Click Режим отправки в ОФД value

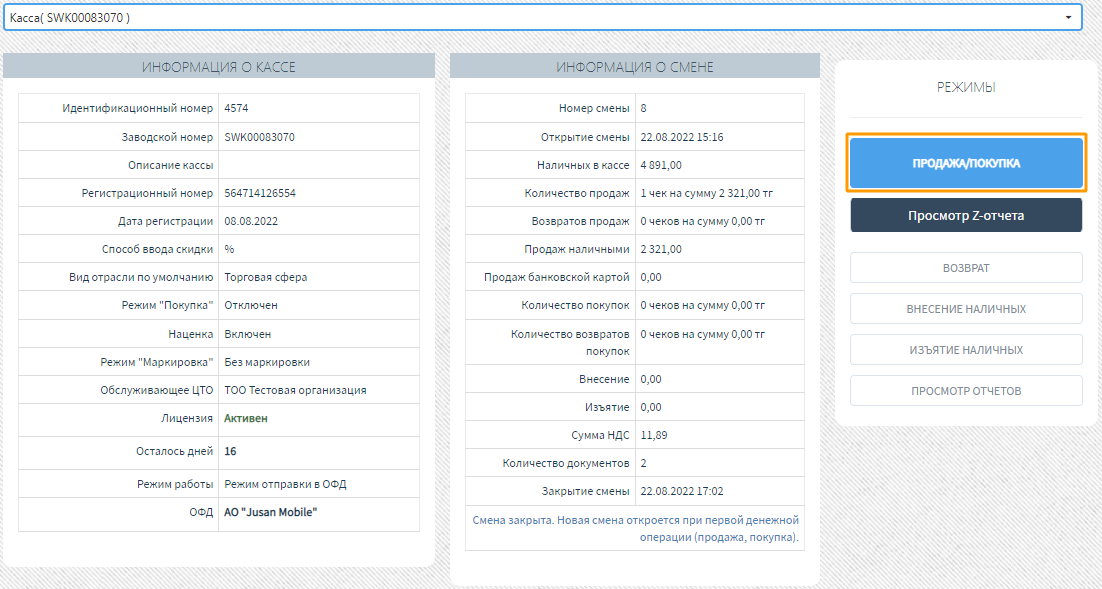pyautogui.click(x=285, y=484)
